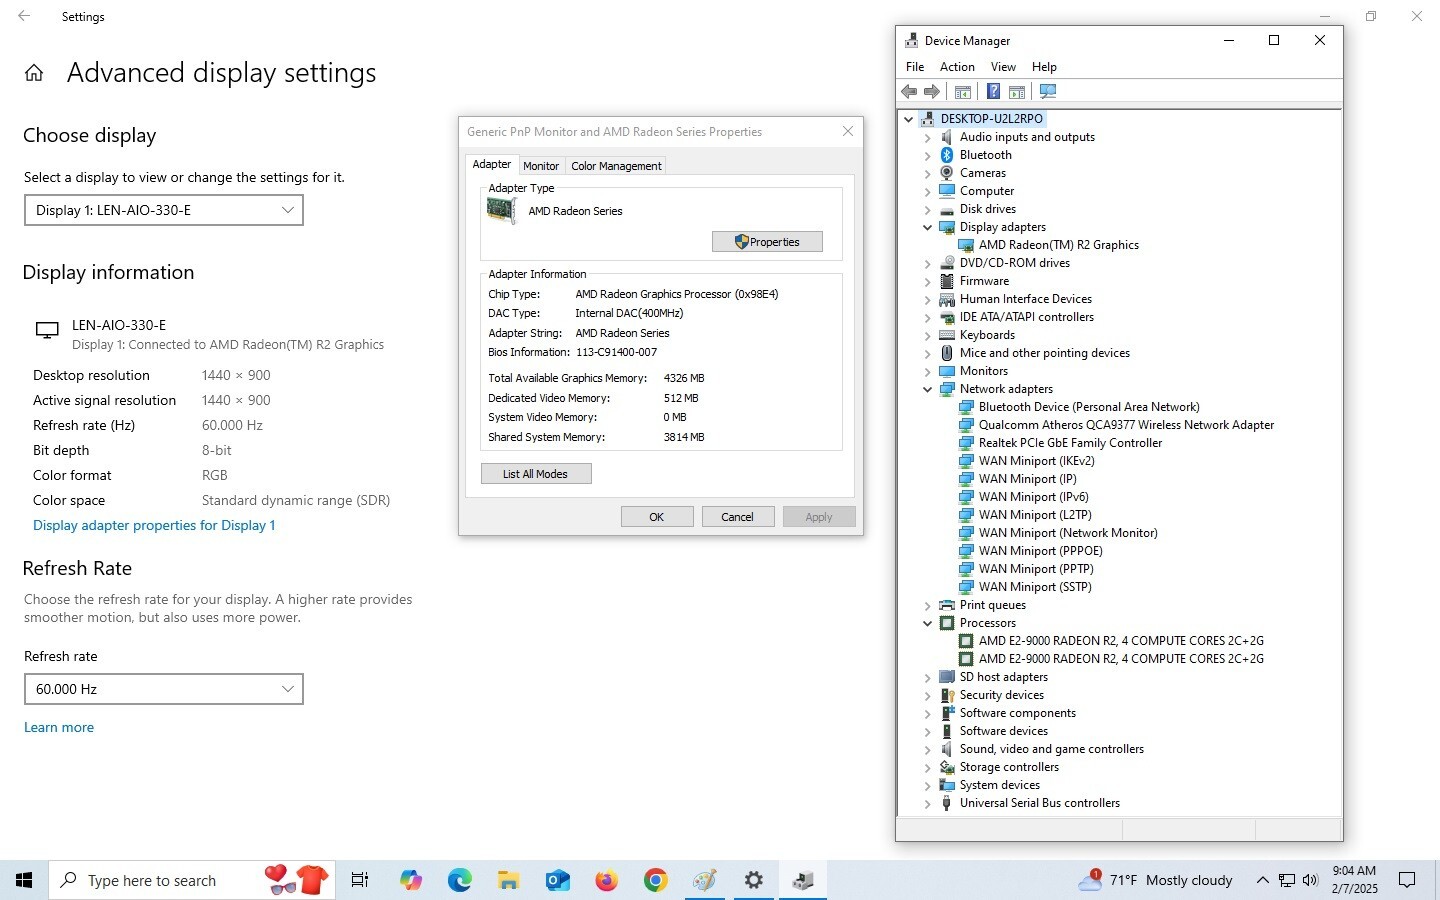Open Firefox from the taskbar

pyautogui.click(x=607, y=880)
